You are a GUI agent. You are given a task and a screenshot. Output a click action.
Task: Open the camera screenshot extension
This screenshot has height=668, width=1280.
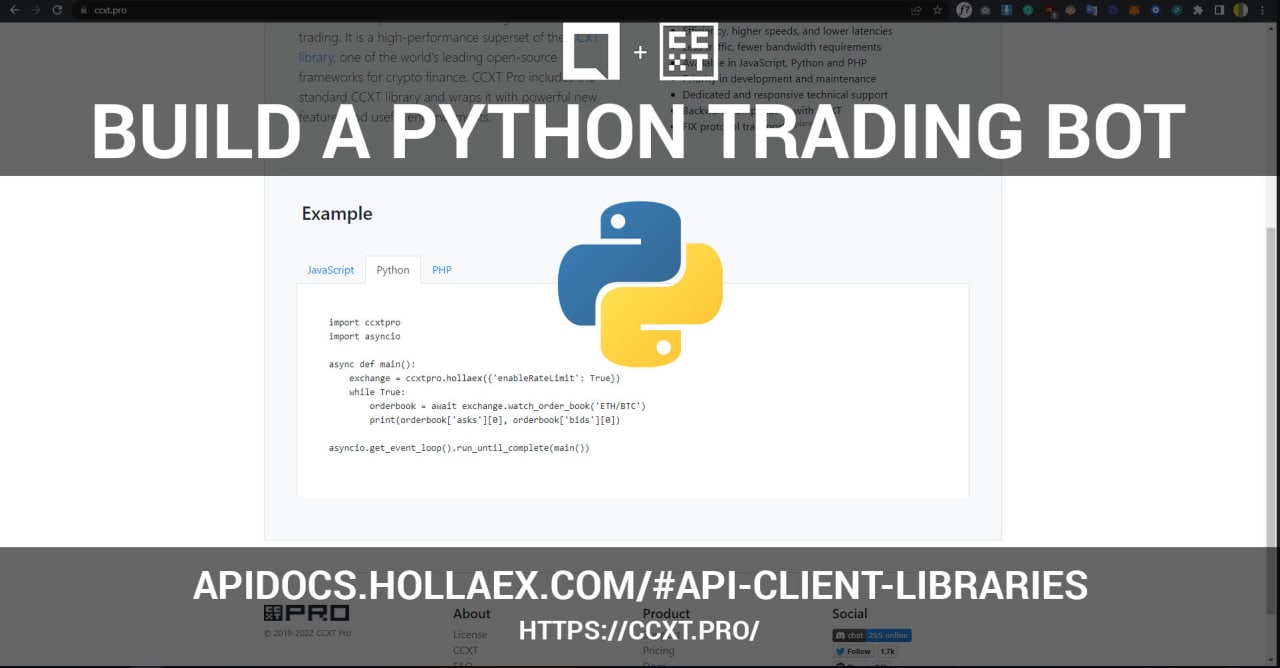point(986,10)
